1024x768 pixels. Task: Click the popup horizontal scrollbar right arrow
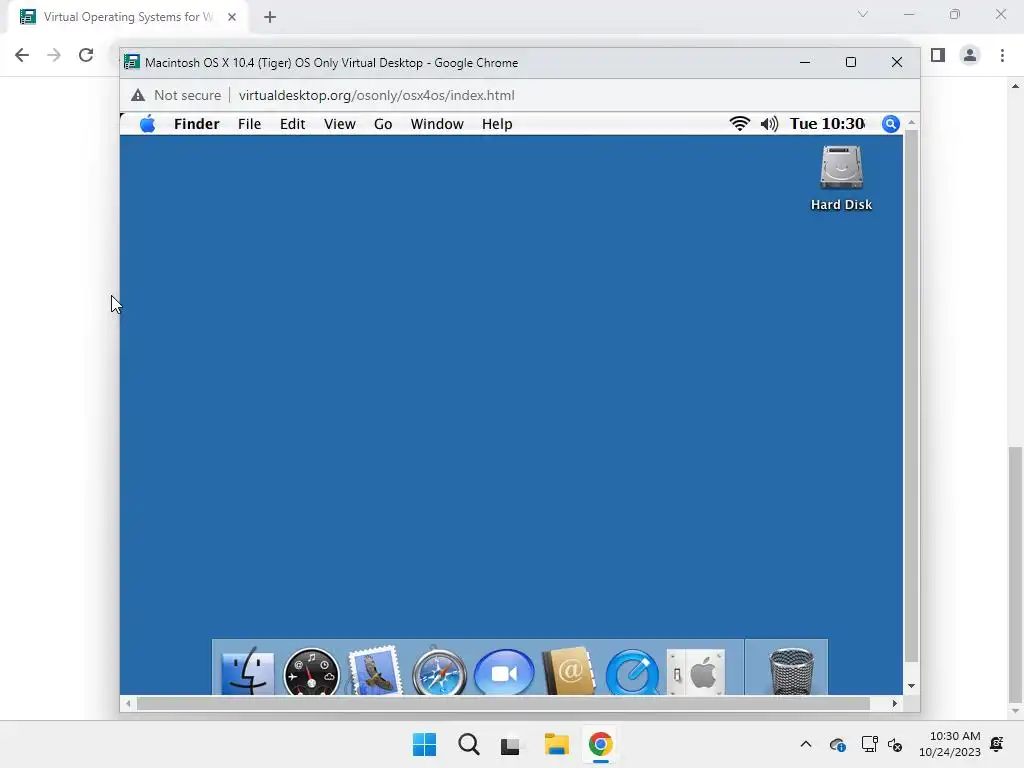pos(895,703)
